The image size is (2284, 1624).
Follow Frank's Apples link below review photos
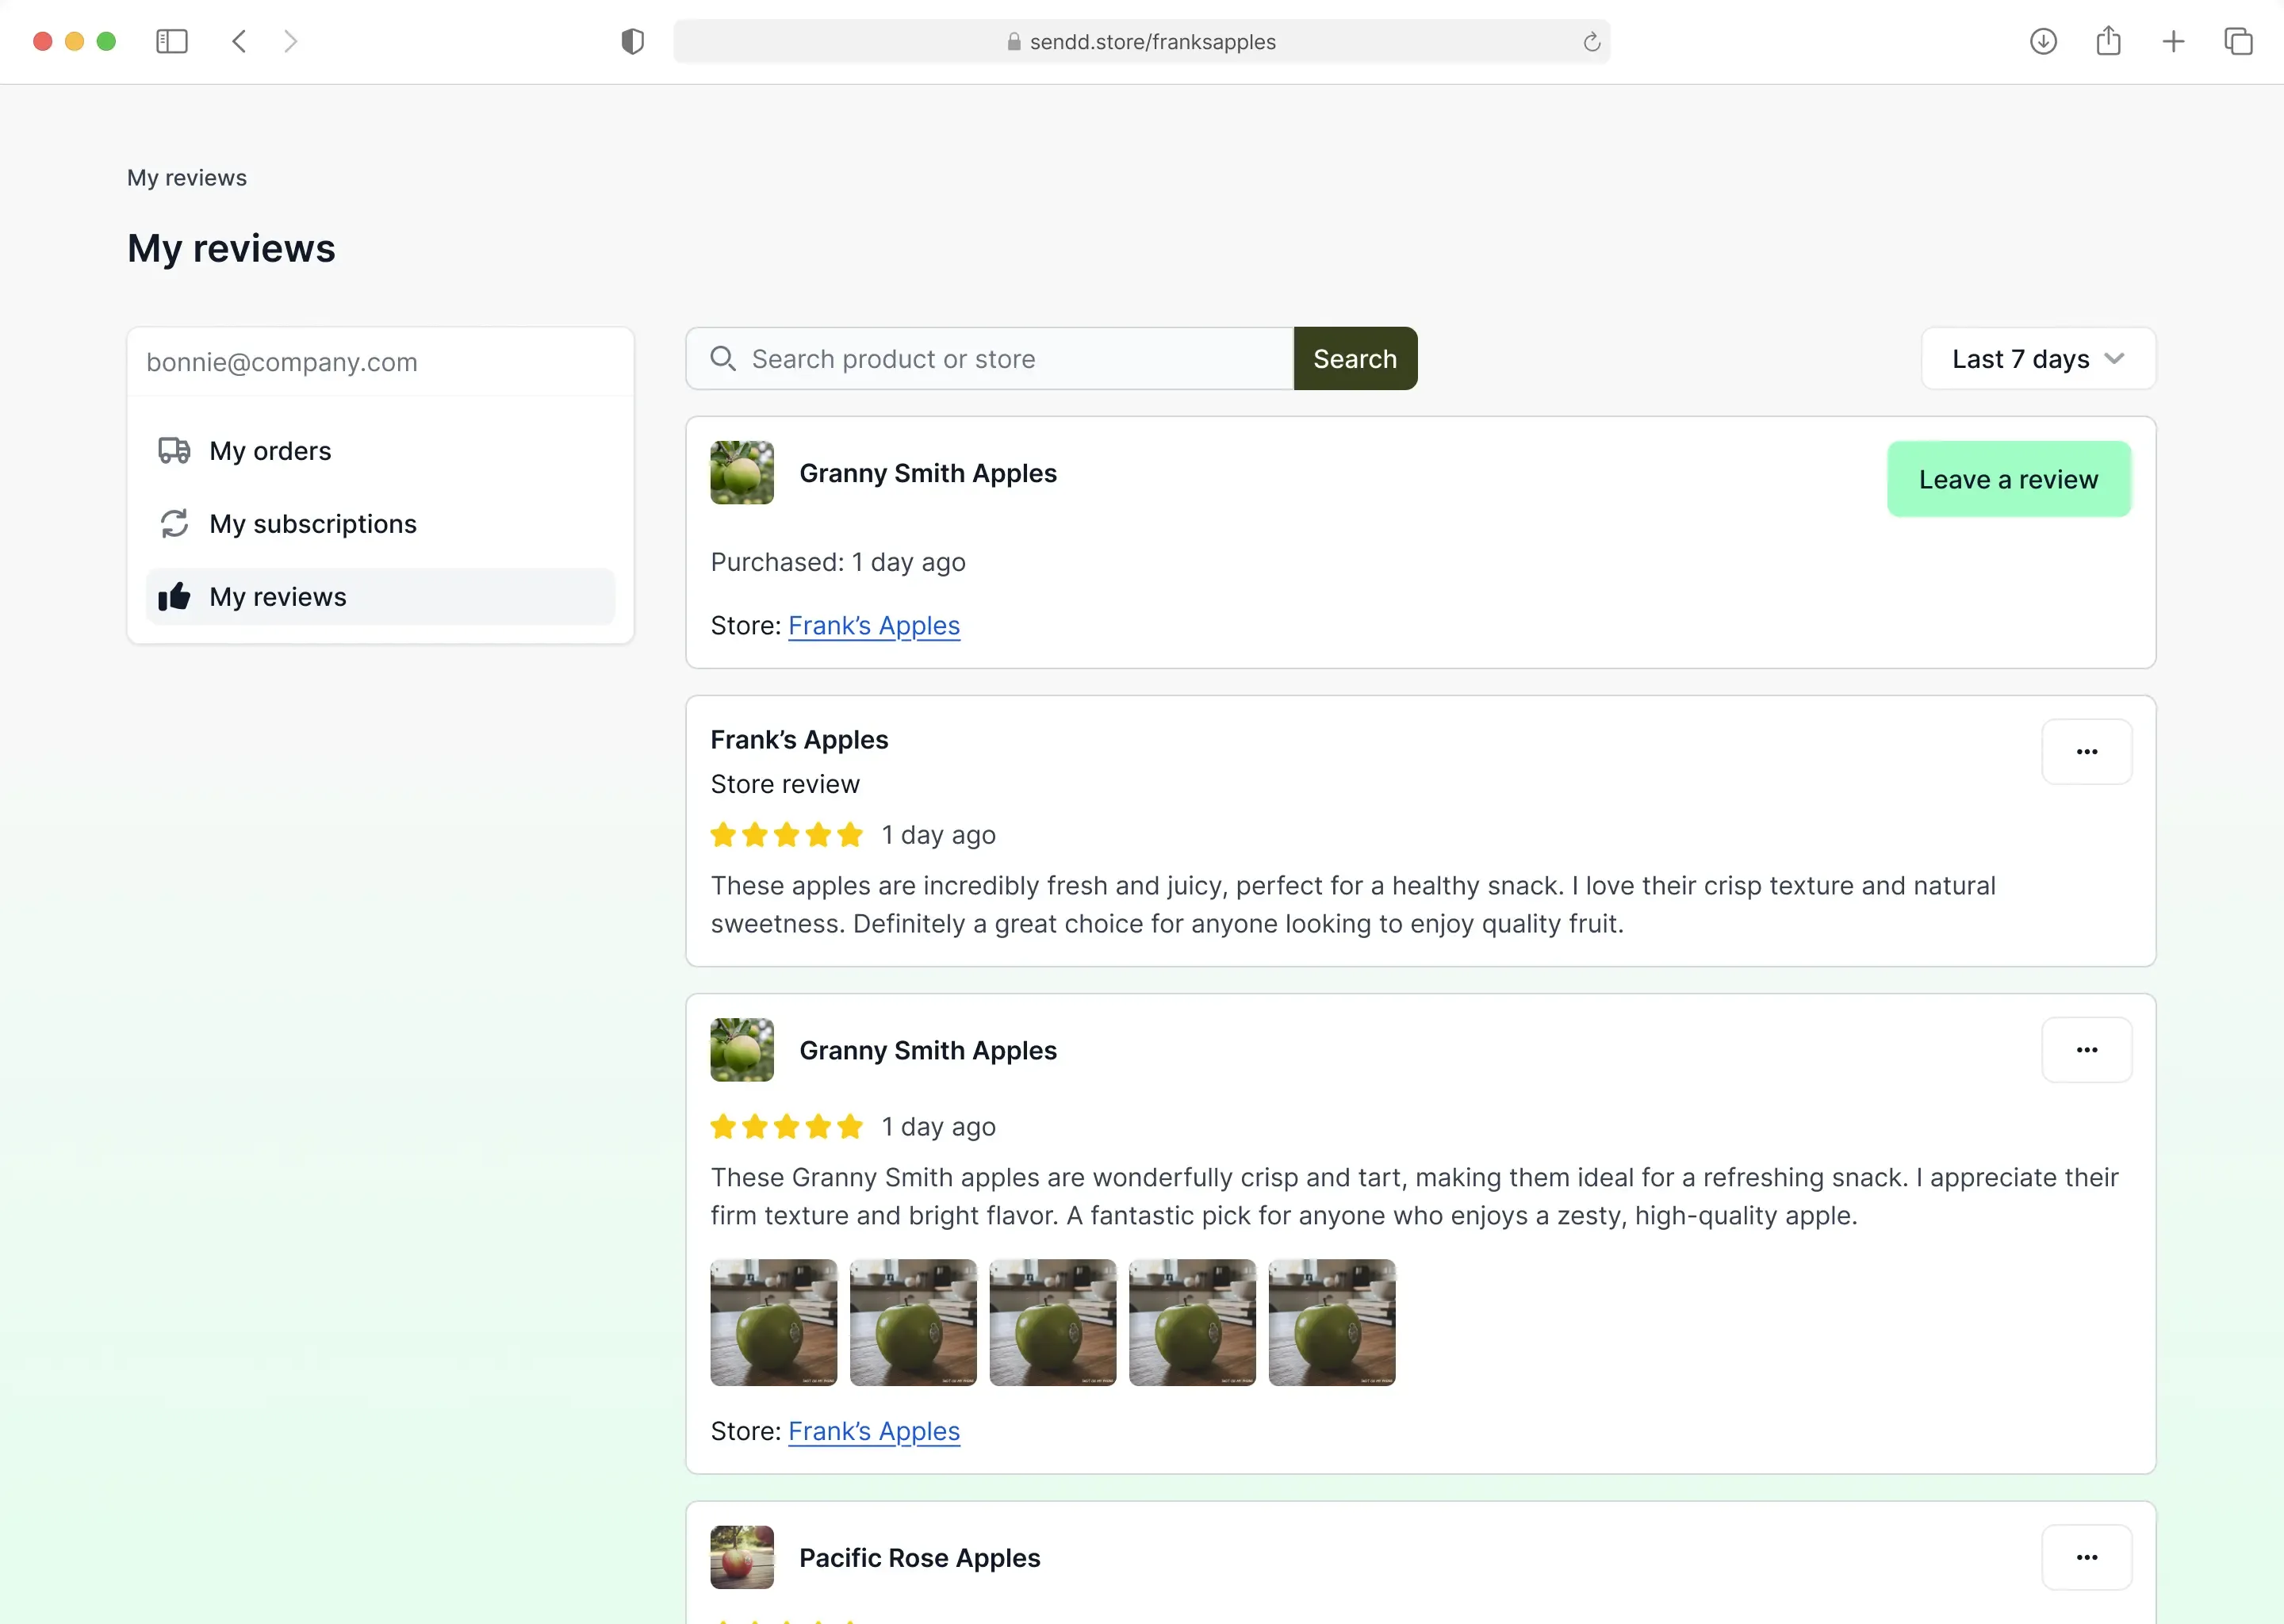point(874,1431)
